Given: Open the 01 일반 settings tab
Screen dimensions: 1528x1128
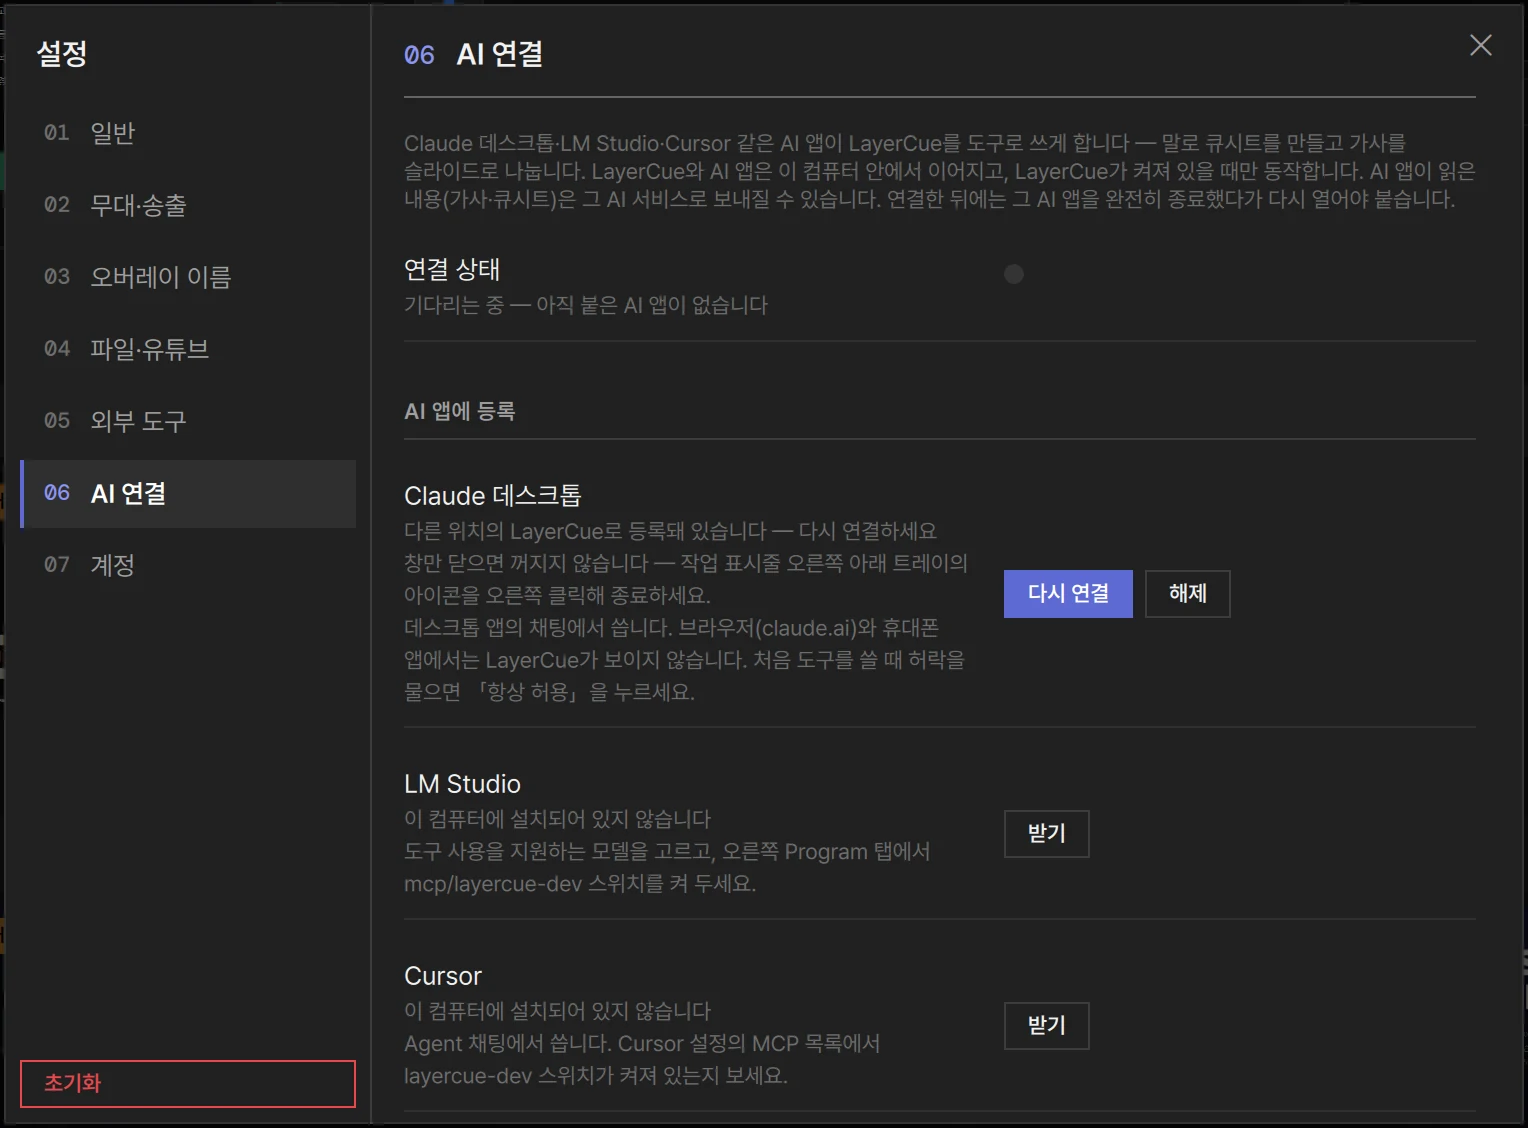Looking at the screenshot, I should (x=188, y=133).
